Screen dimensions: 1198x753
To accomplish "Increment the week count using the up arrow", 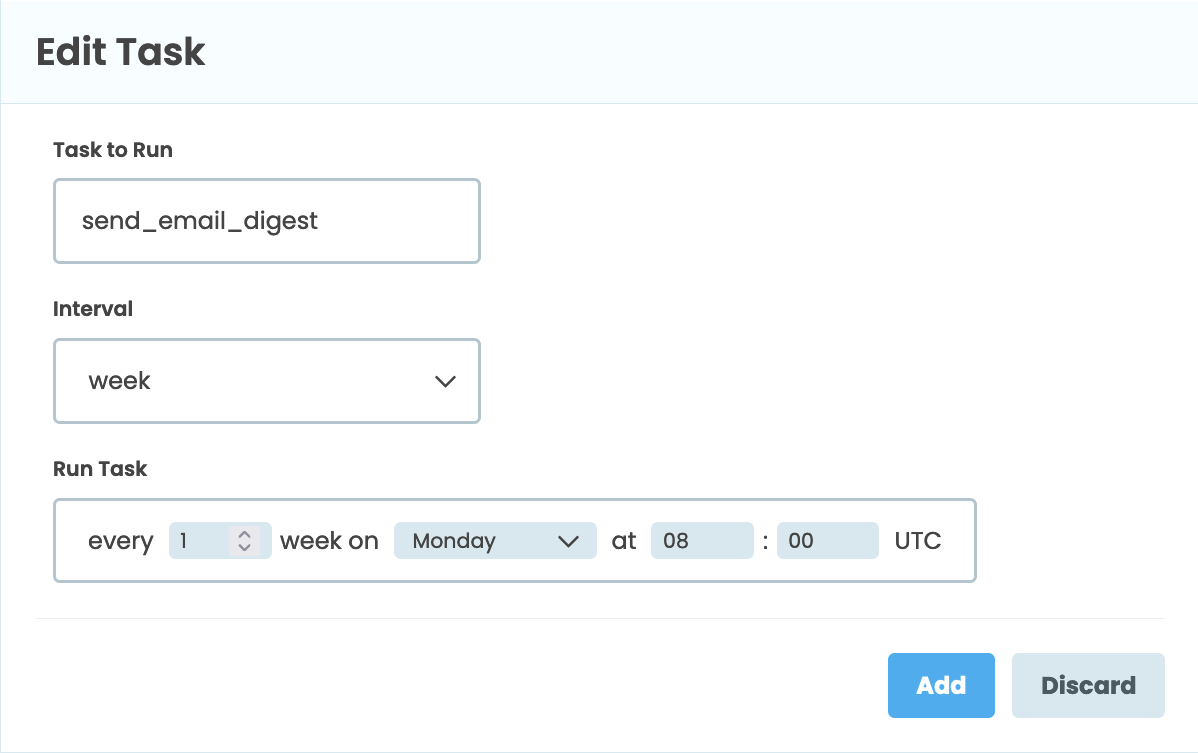I will pos(243,534).
